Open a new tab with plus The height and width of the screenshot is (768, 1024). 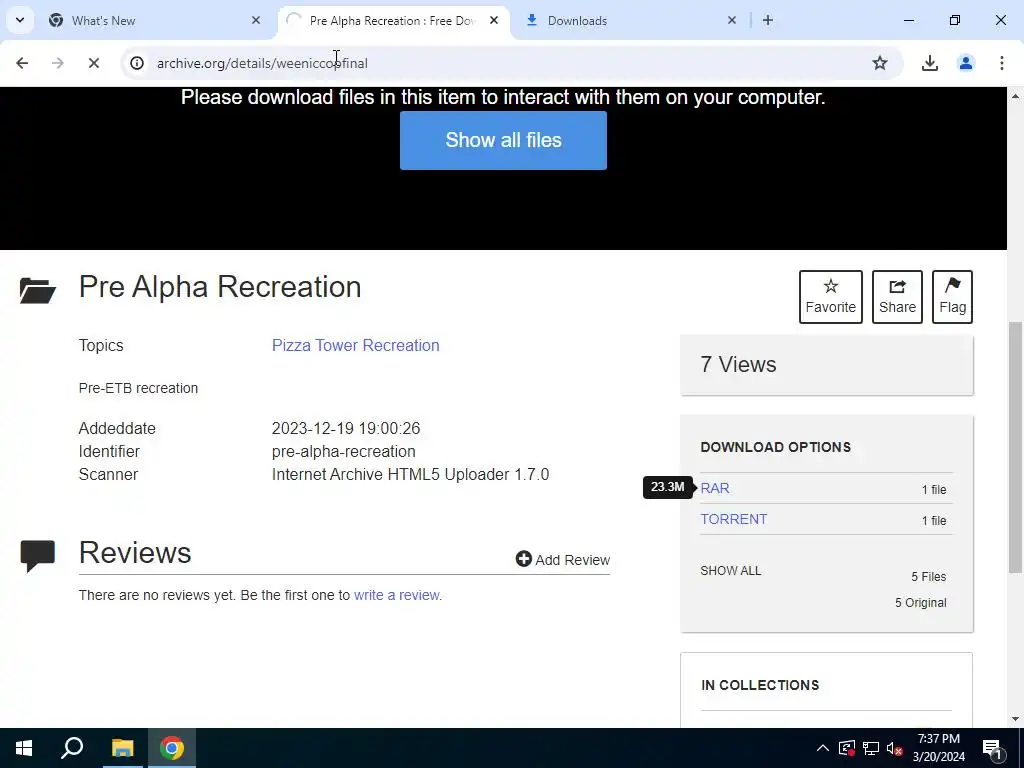pyautogui.click(x=768, y=20)
